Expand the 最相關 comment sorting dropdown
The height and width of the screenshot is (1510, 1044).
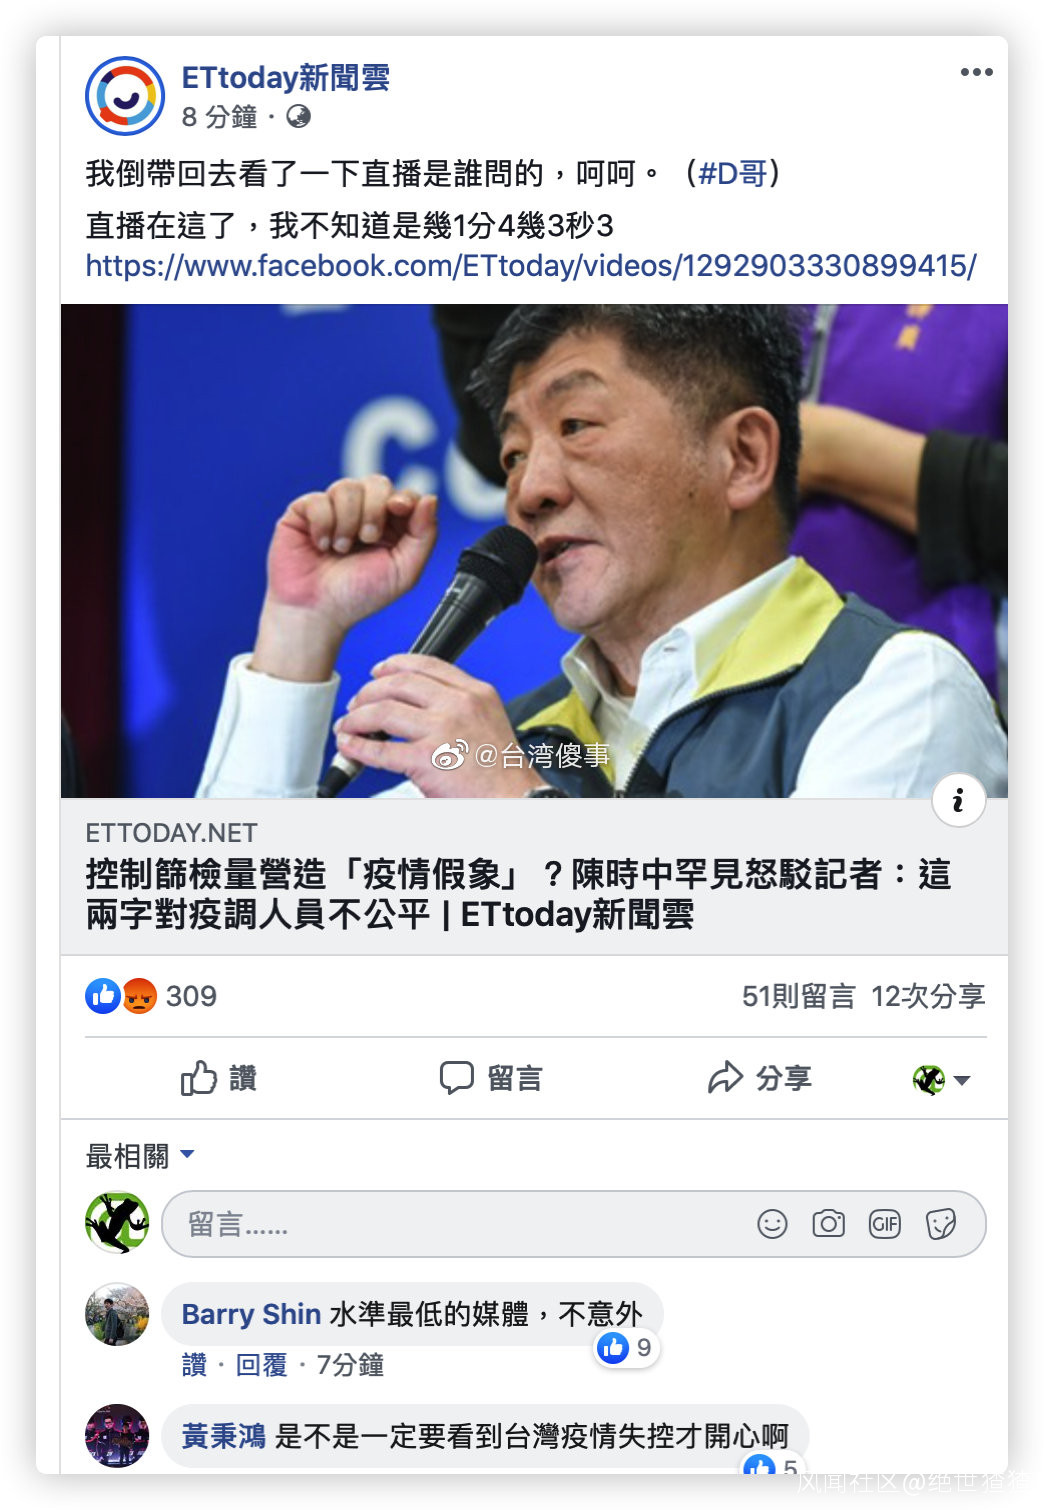140,1156
